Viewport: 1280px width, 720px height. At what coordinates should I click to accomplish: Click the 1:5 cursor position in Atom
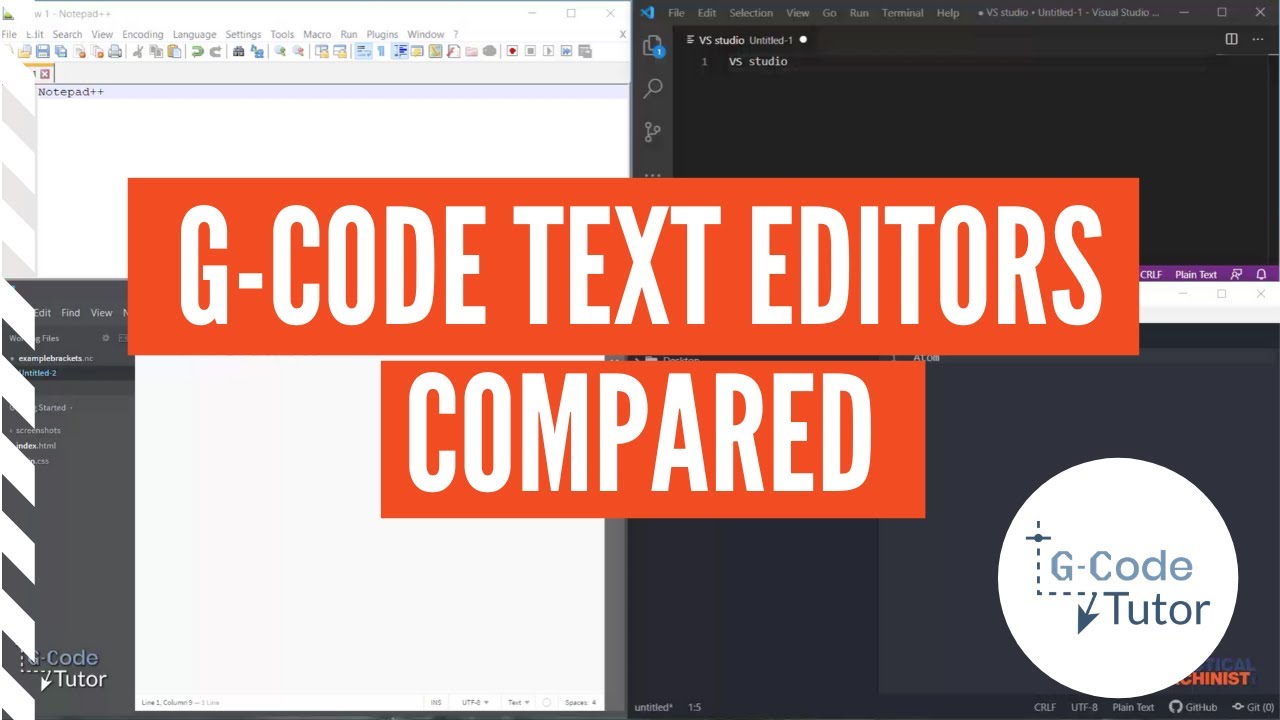click(x=694, y=707)
